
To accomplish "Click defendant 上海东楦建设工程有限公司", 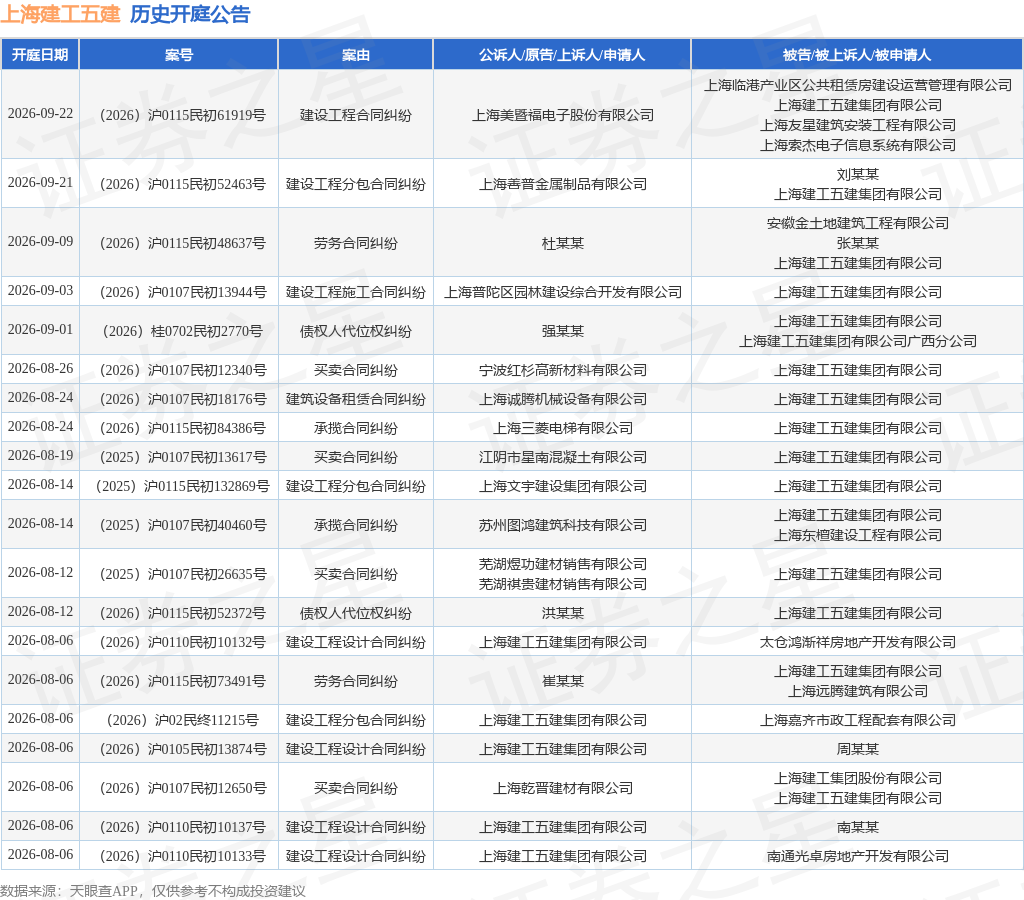I will click(x=857, y=536).
